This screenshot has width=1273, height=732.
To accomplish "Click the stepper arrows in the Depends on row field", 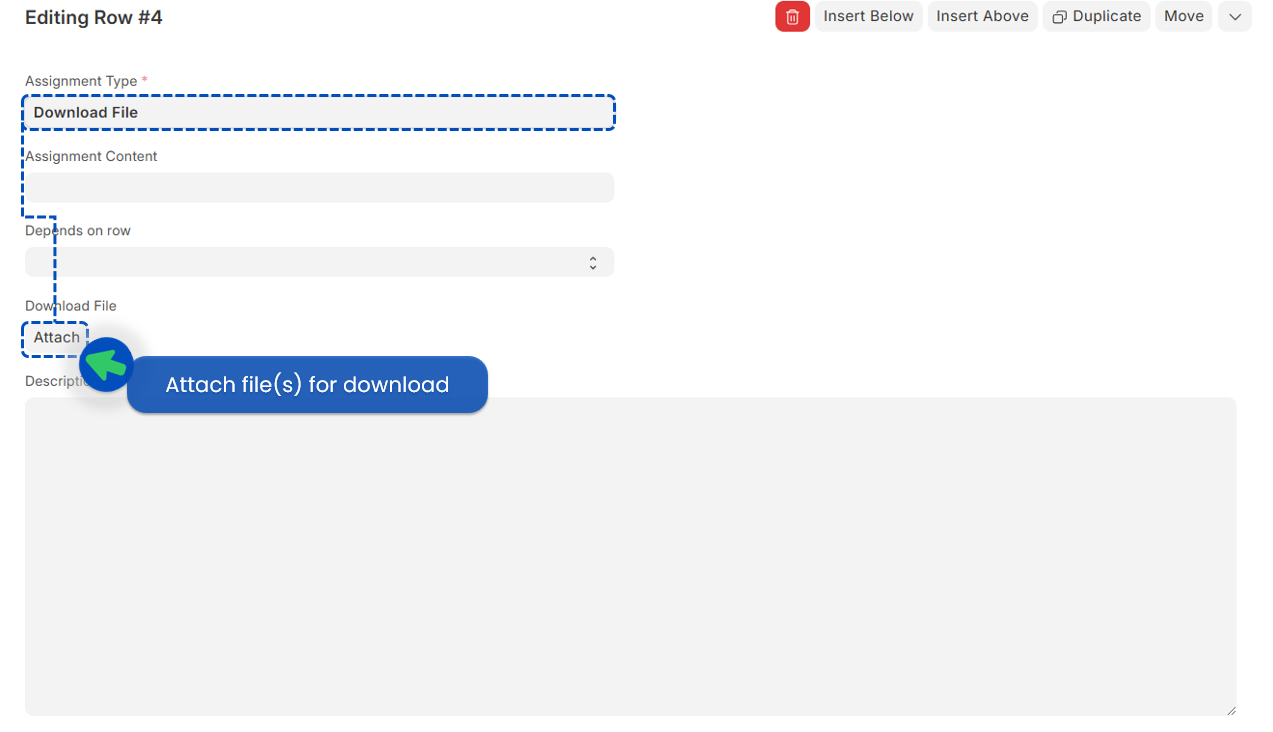I will (593, 261).
